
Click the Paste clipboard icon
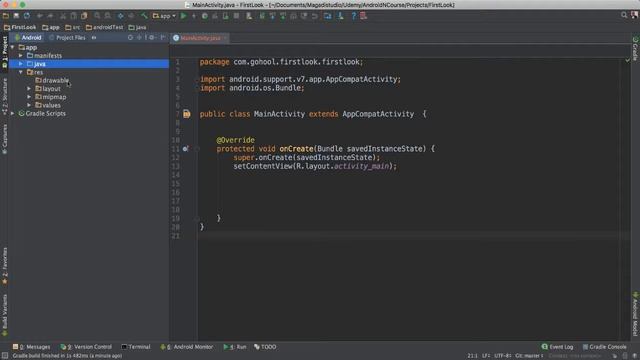[84, 16]
